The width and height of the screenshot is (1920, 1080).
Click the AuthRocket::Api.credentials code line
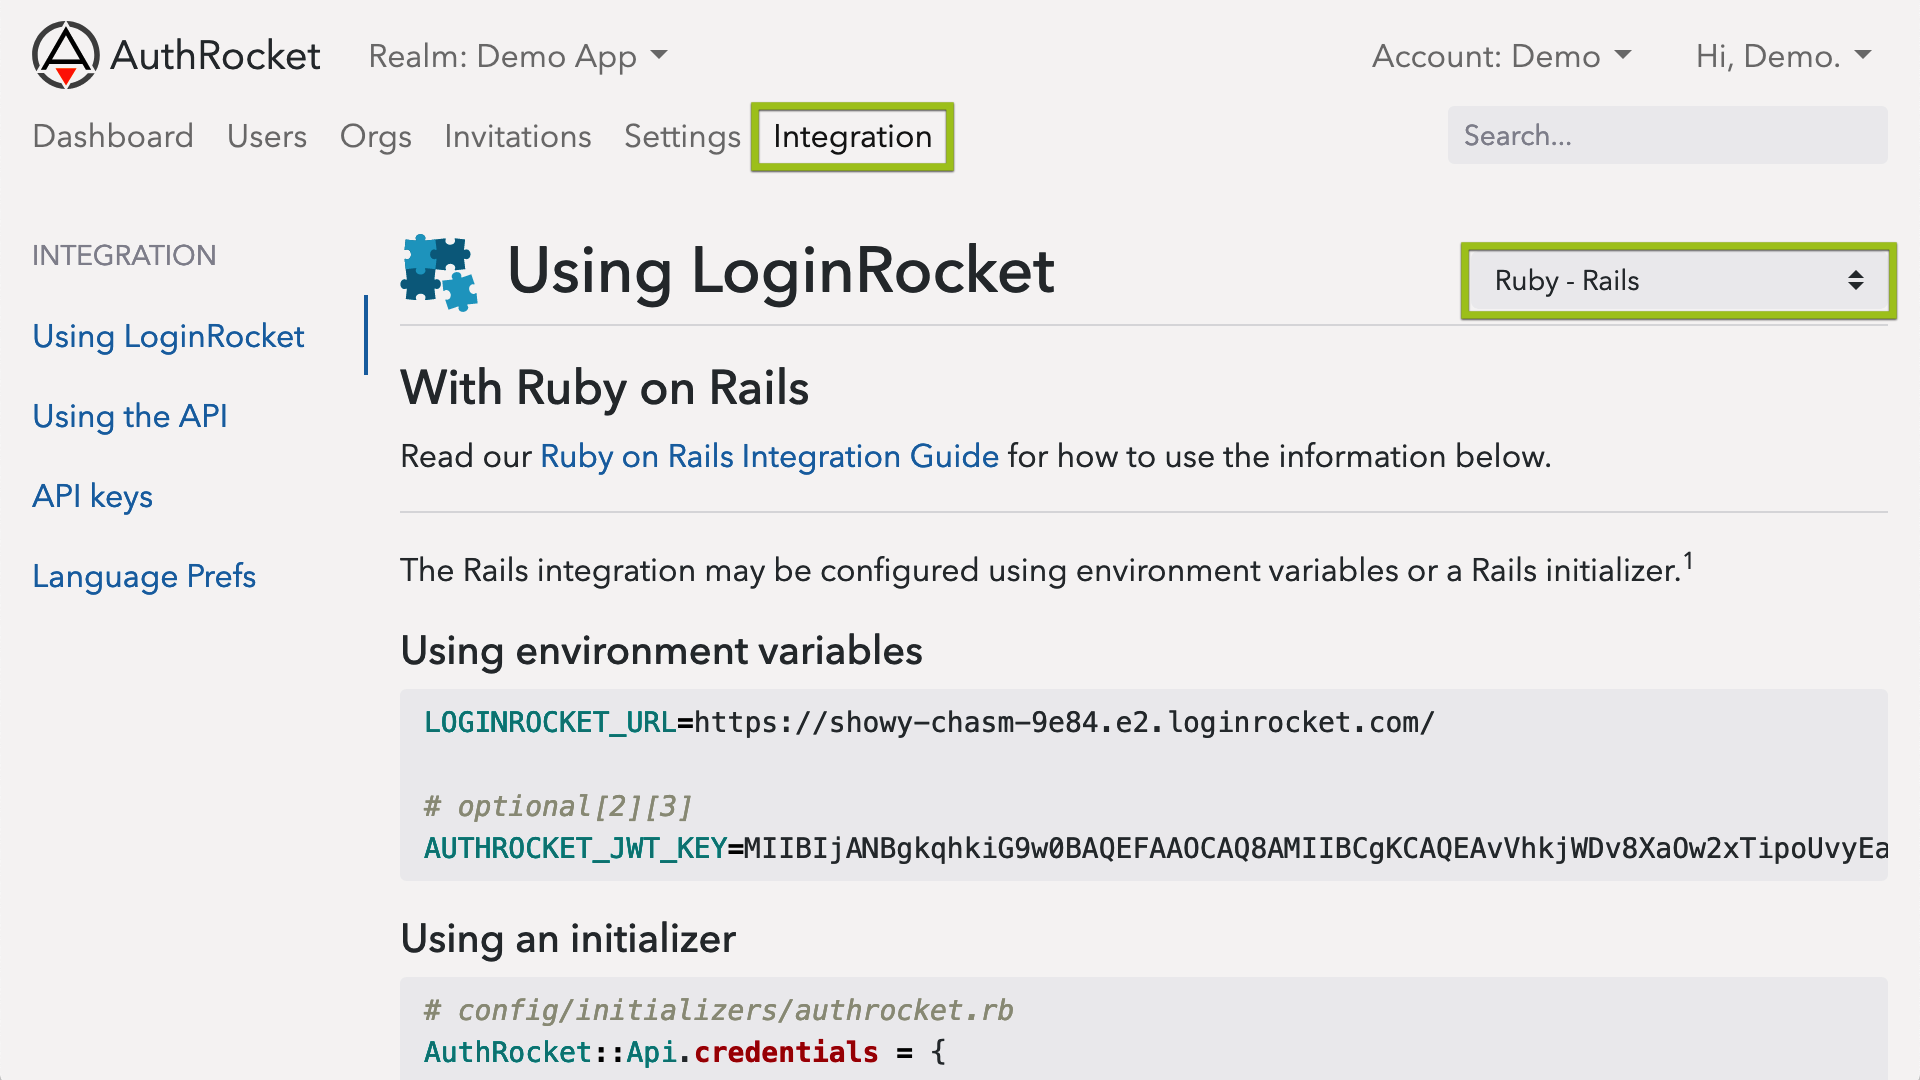click(685, 1052)
